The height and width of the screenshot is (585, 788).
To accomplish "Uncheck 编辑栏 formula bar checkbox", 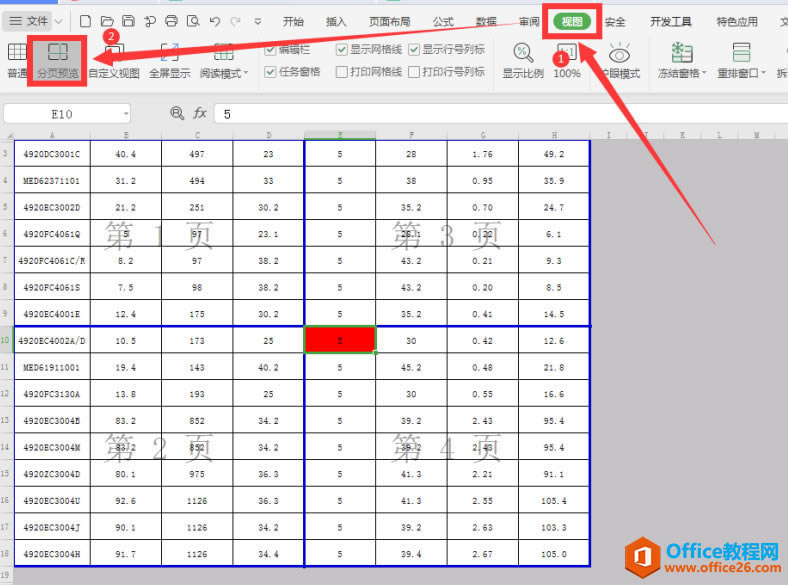I will pyautogui.click(x=270, y=49).
